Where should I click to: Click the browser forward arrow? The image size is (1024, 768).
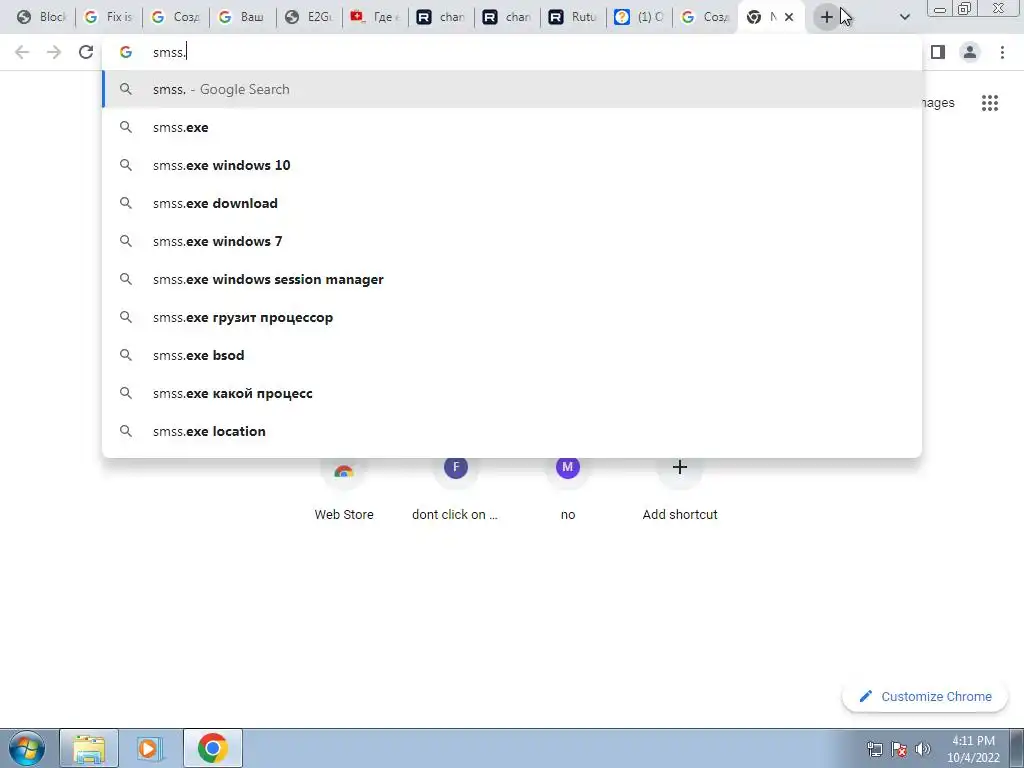pos(54,52)
